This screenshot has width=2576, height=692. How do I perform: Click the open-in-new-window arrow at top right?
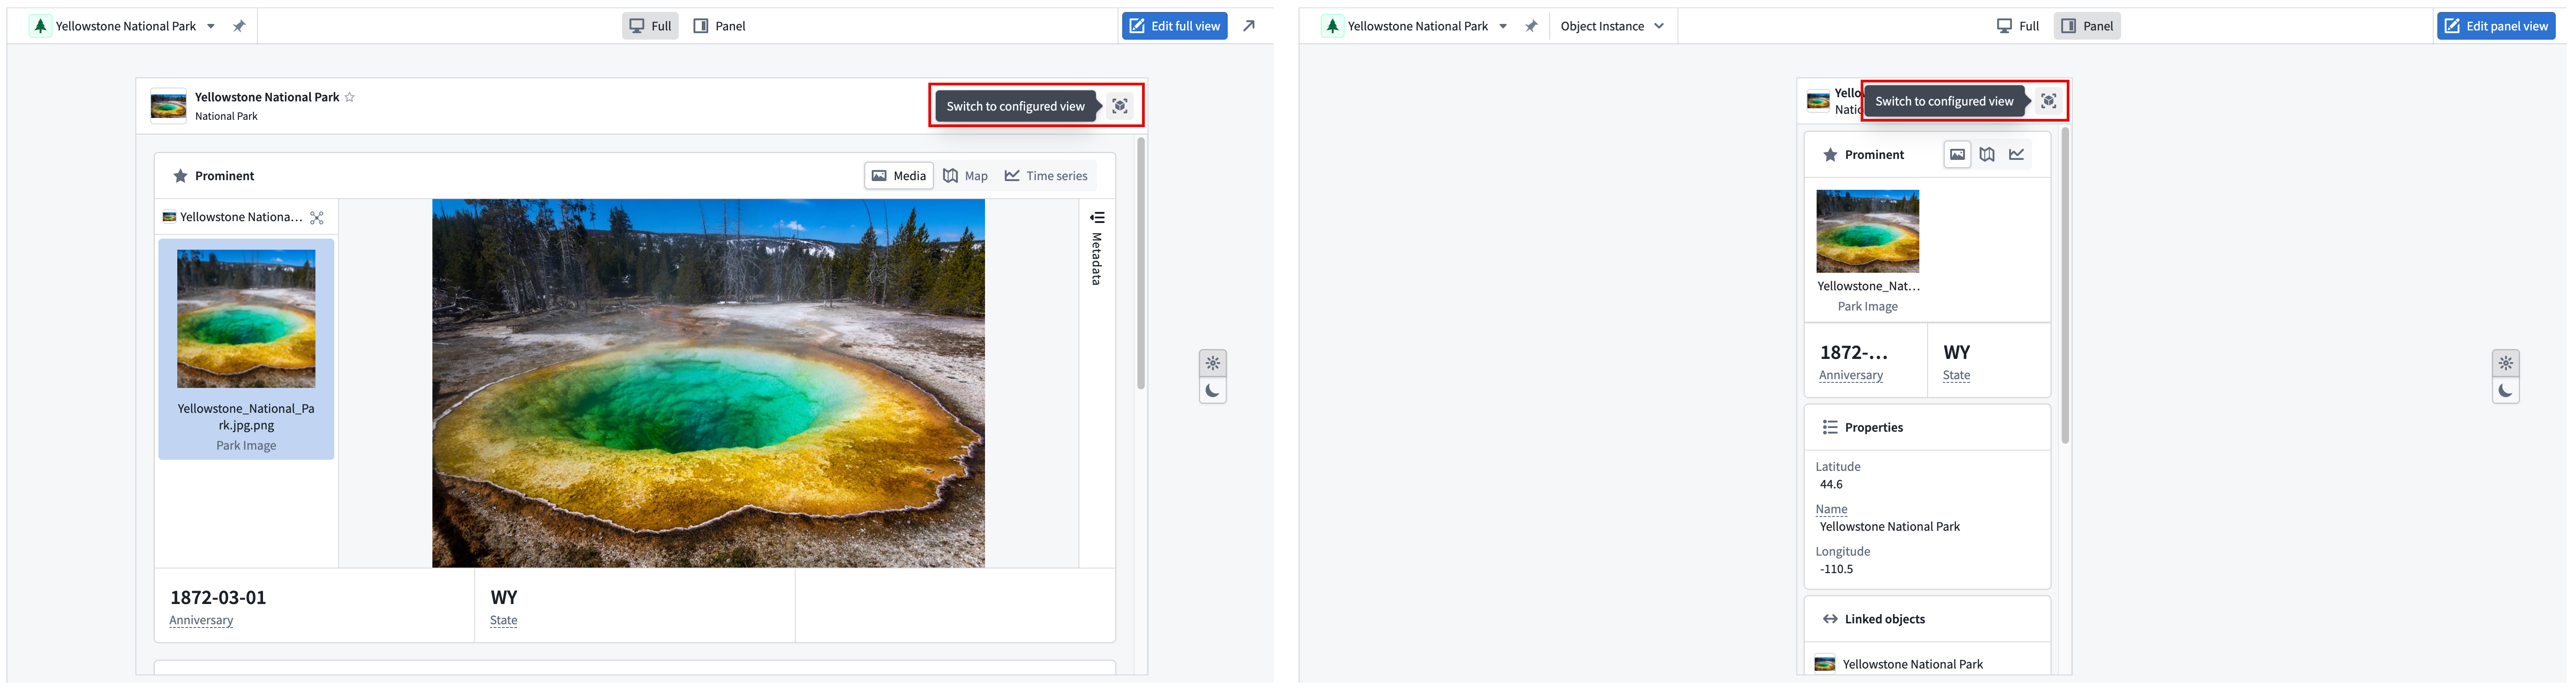(x=1249, y=25)
